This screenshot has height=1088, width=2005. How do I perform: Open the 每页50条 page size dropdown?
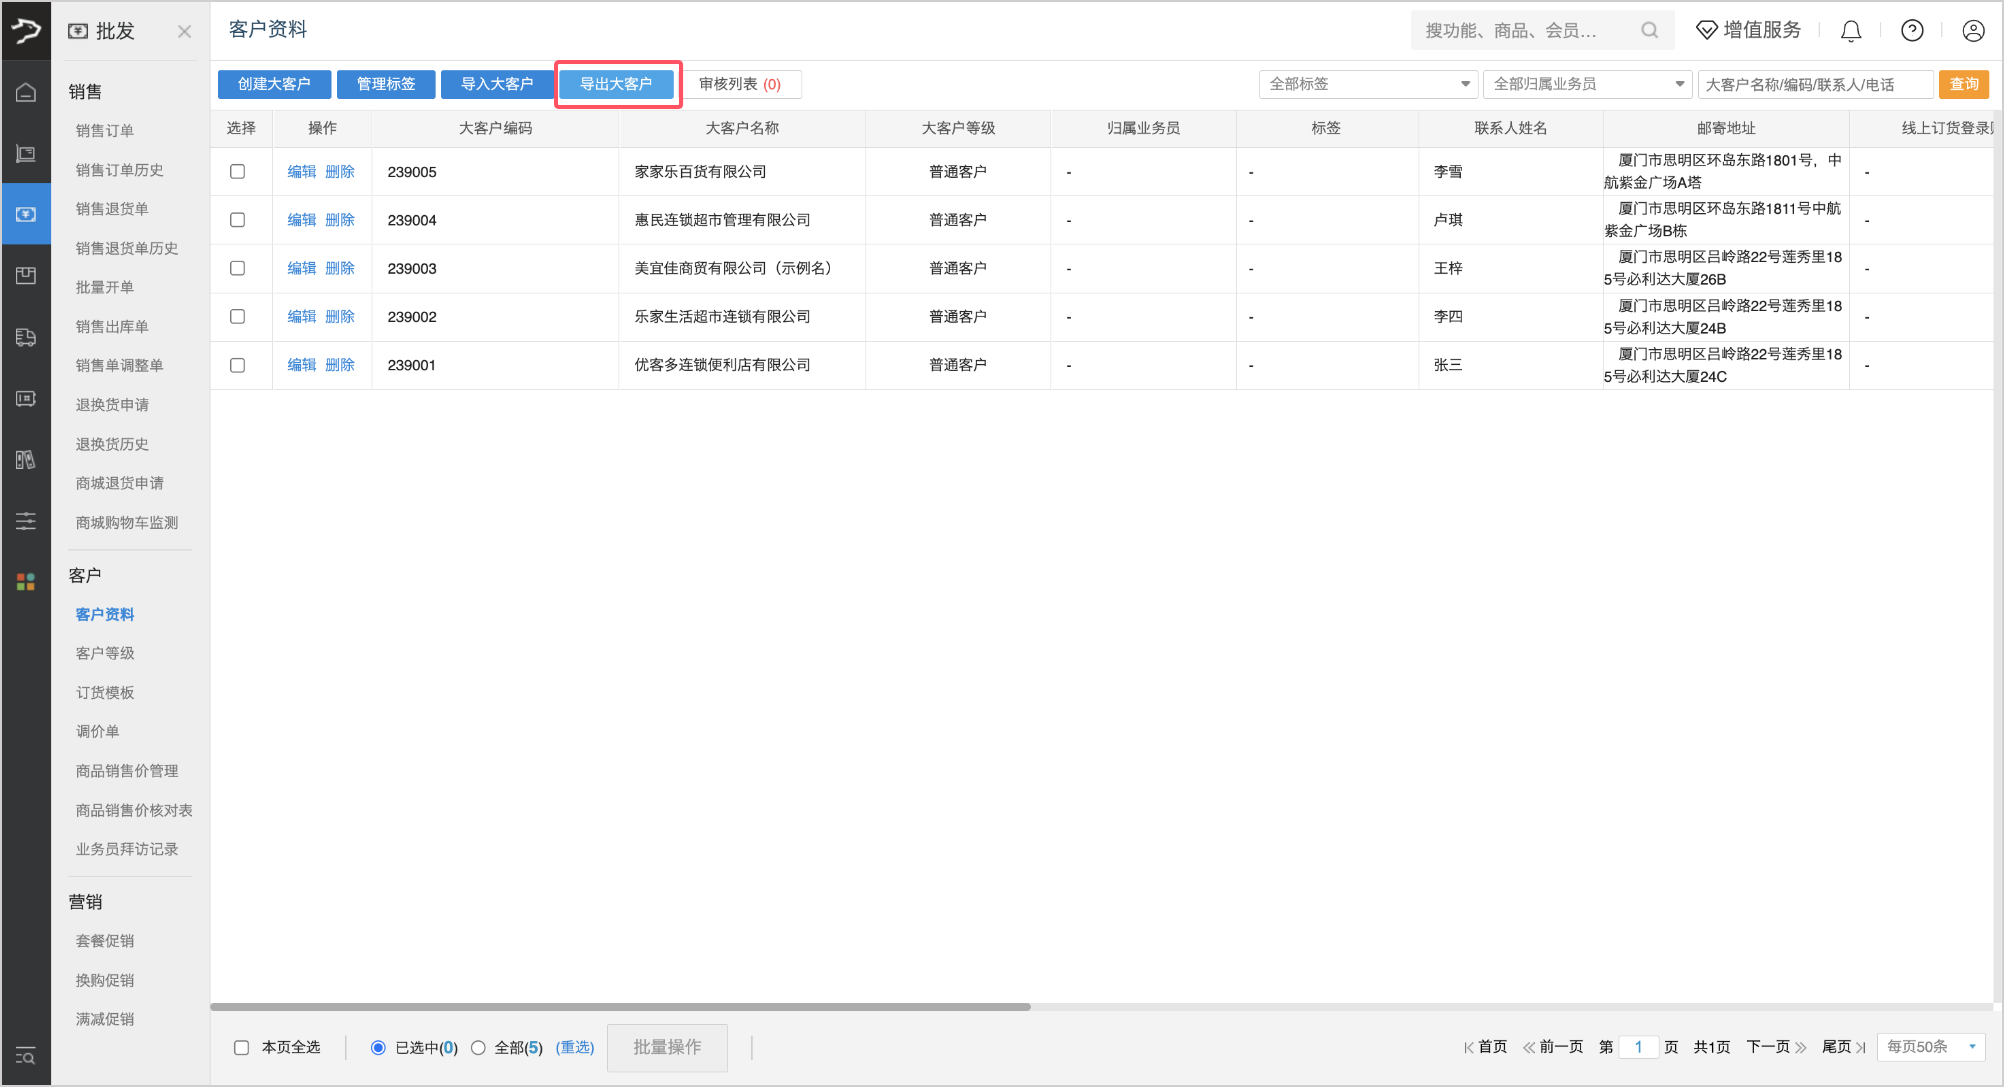(x=1930, y=1047)
